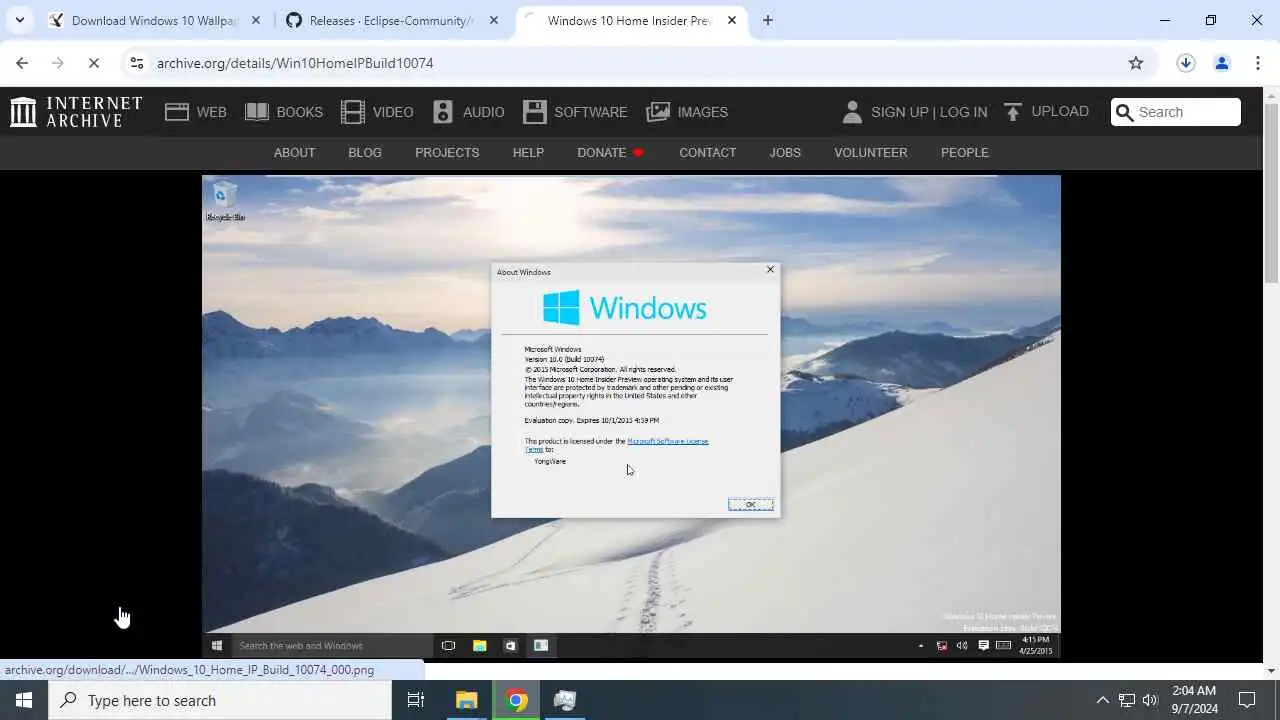Show hidden system tray icons
The height and width of the screenshot is (720, 1280).
[1102, 700]
